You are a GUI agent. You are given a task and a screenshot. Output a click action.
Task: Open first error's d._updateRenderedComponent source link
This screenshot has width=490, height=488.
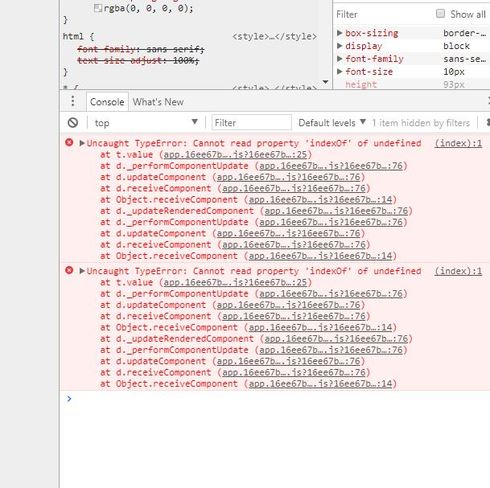pos(336,211)
